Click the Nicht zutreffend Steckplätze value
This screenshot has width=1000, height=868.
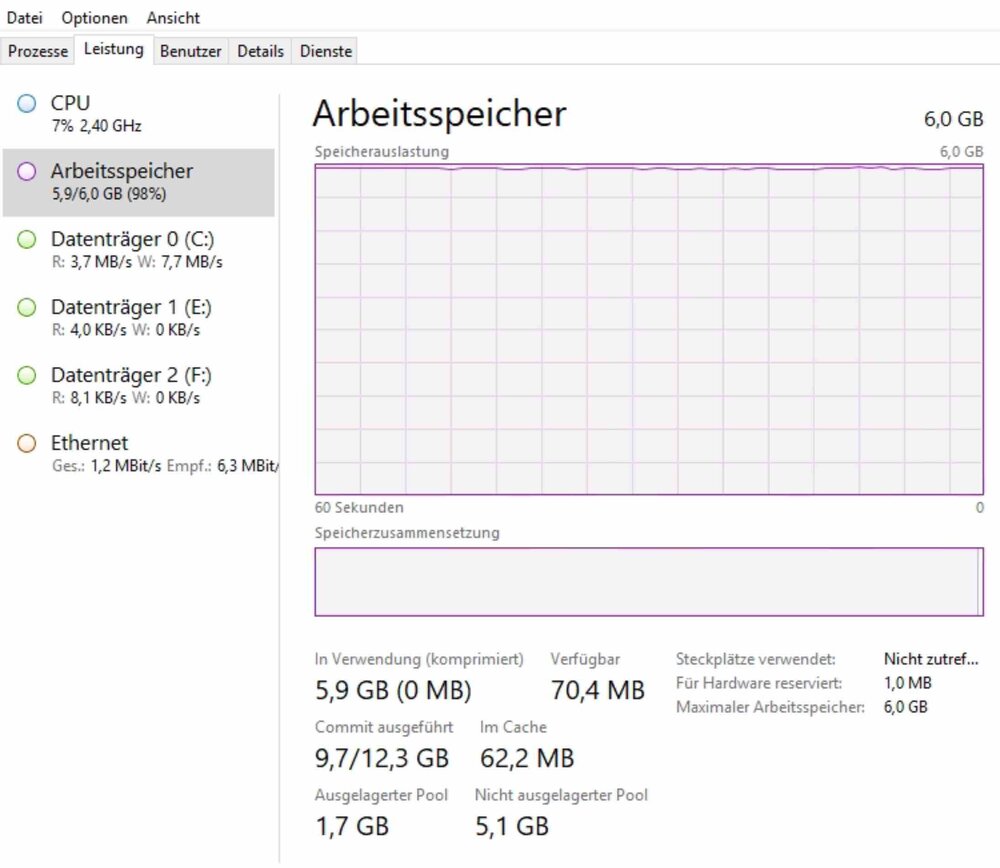click(930, 659)
